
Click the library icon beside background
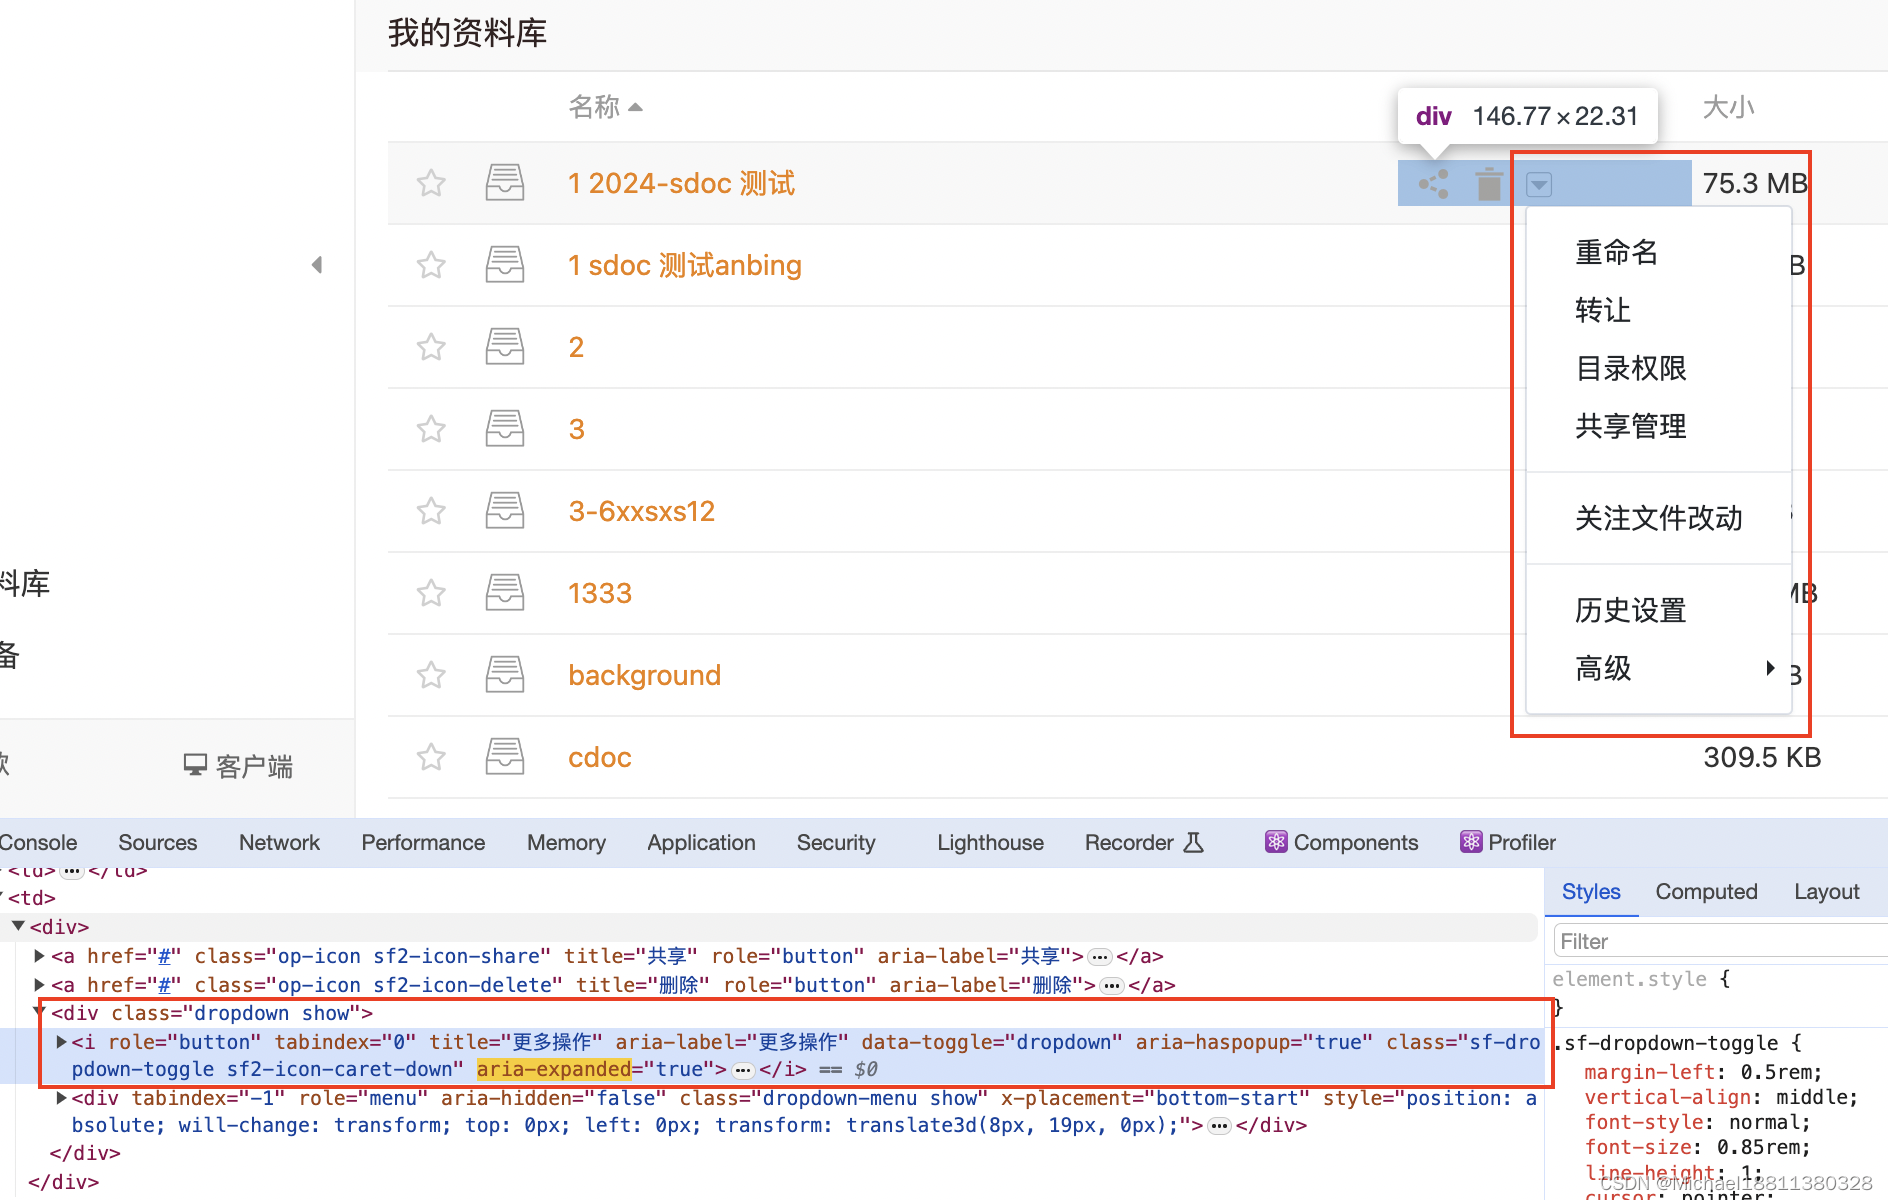coord(504,675)
